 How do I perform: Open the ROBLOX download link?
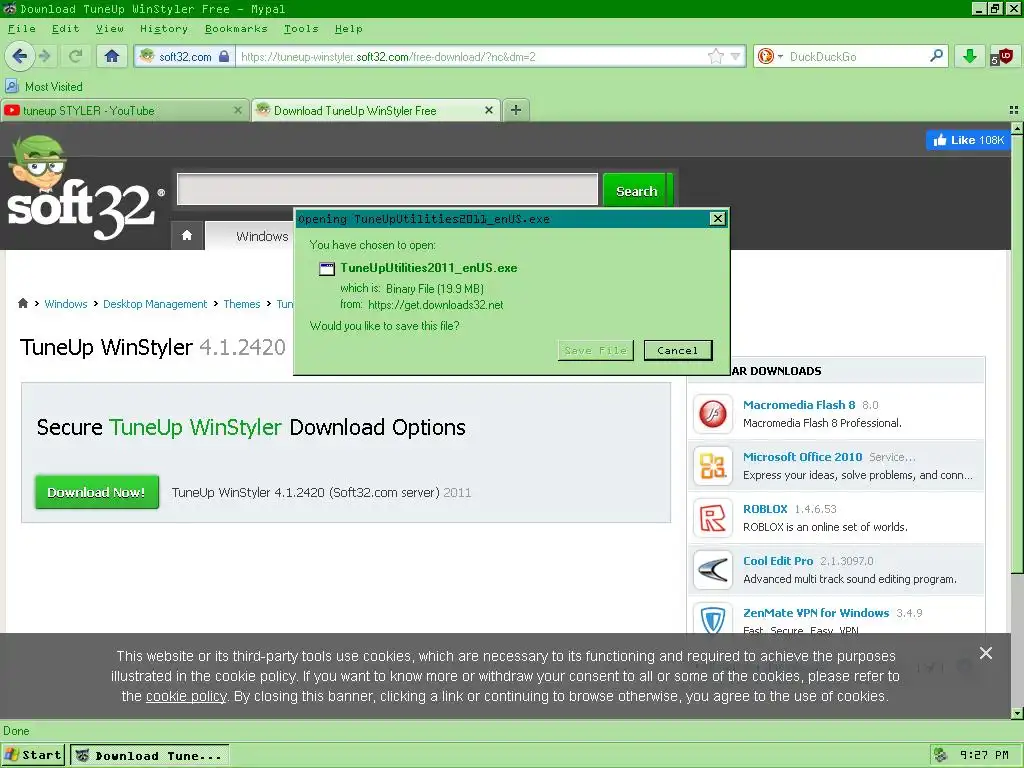pyautogui.click(x=765, y=509)
